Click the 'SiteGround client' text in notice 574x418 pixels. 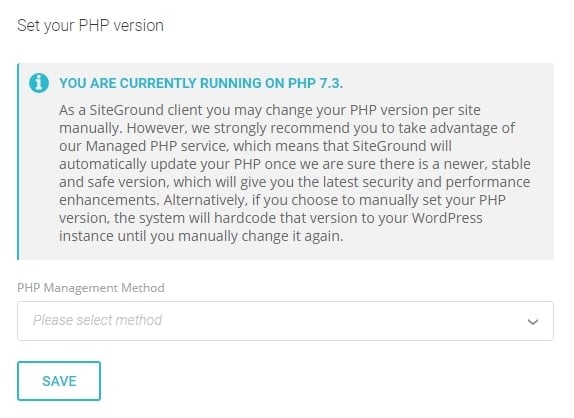[145, 110]
